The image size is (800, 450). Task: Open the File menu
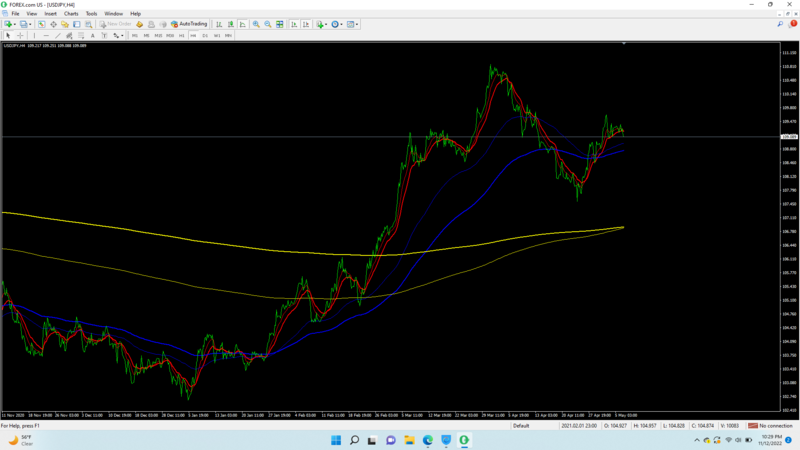point(15,14)
